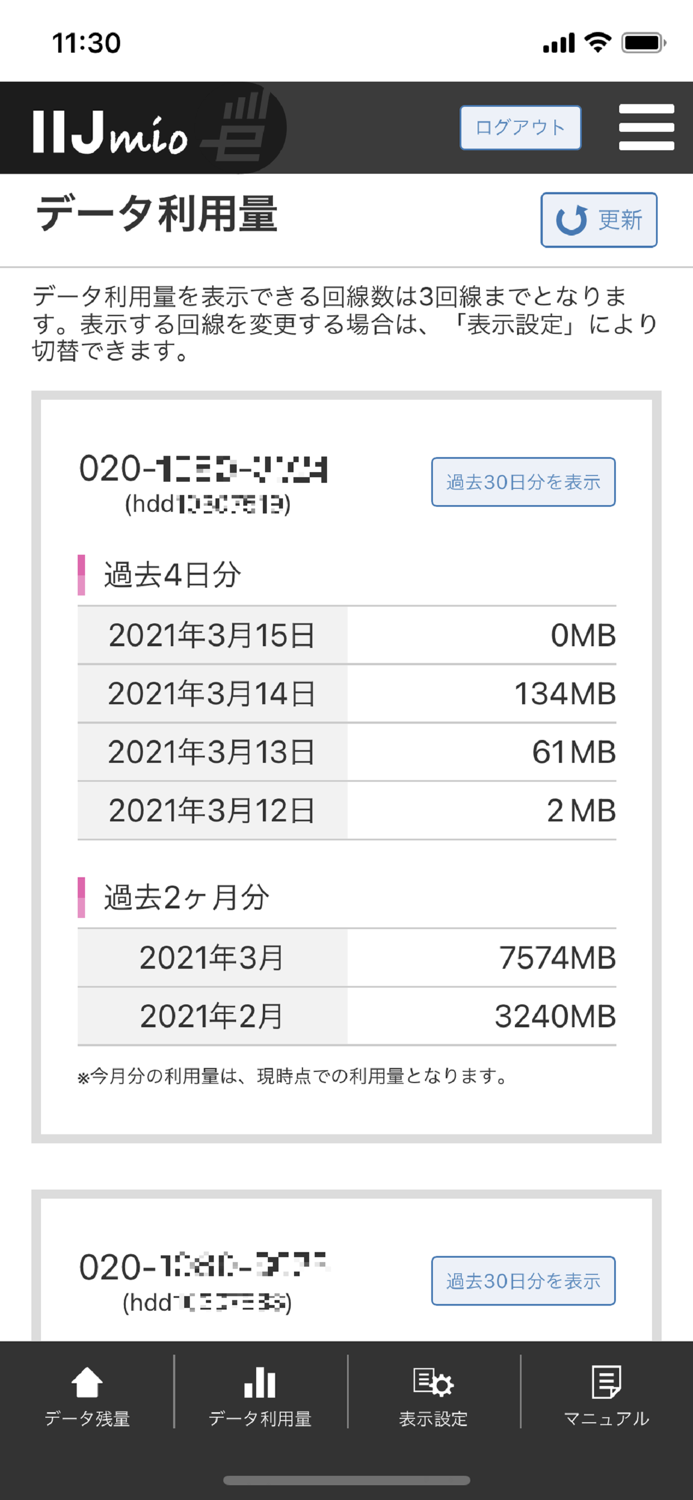
Task: Tap the pink bar icon next to 過去4日分
Action: (83, 575)
